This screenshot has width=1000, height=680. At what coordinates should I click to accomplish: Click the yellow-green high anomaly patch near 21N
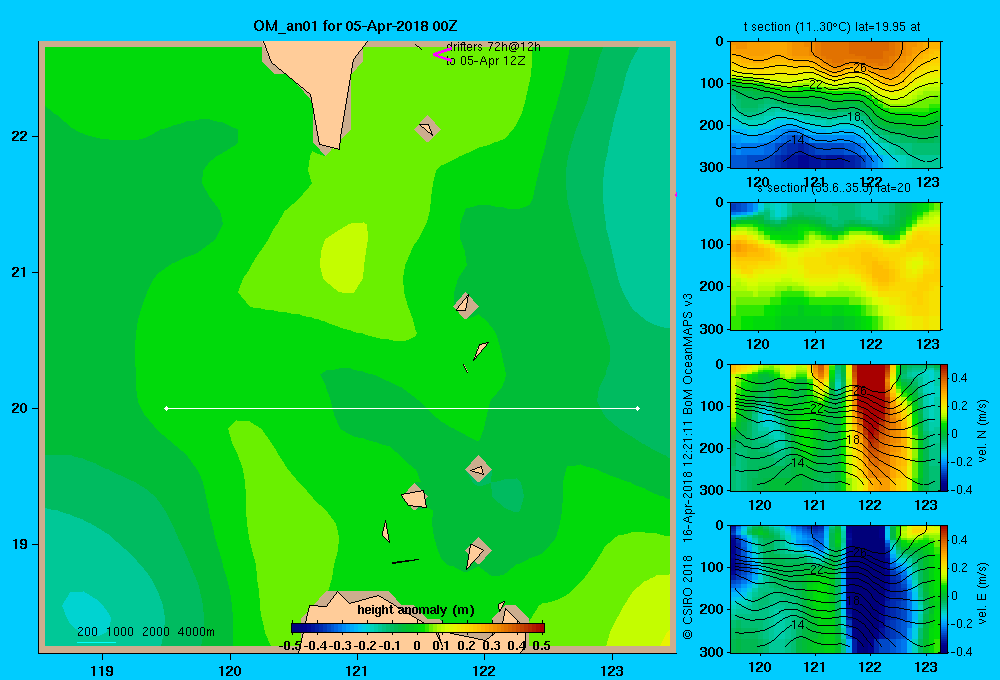[344, 258]
